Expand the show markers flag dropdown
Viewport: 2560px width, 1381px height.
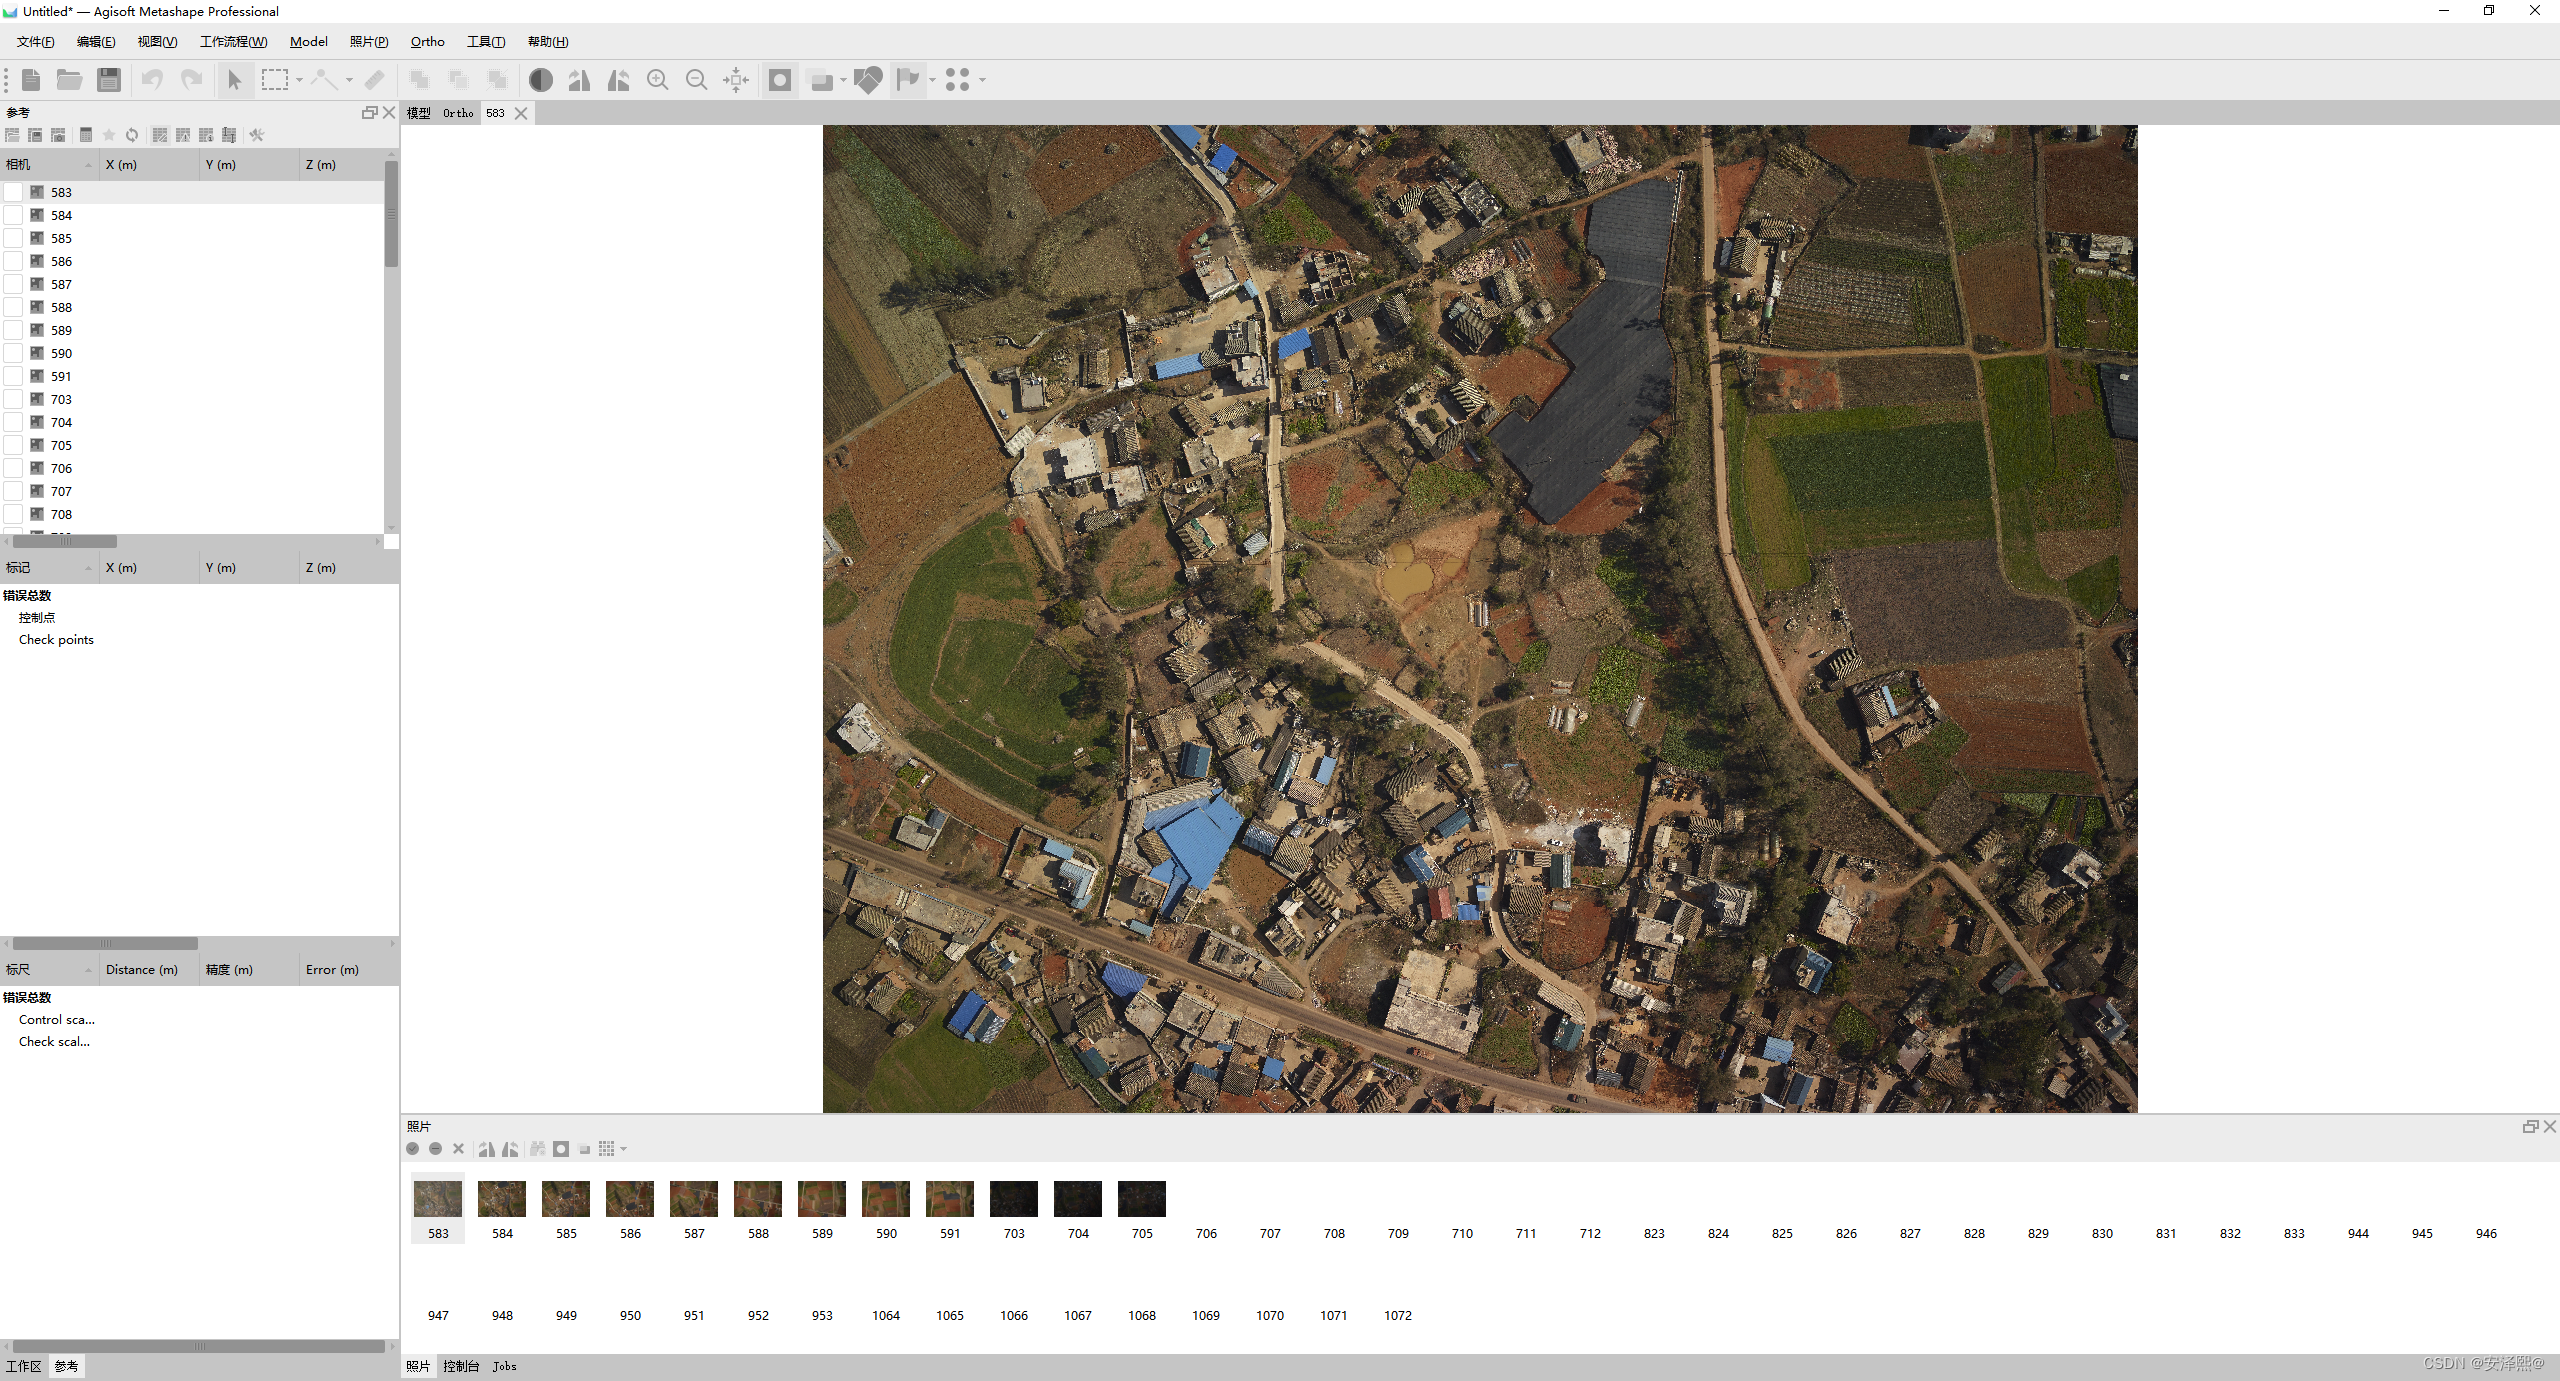pos(932,80)
